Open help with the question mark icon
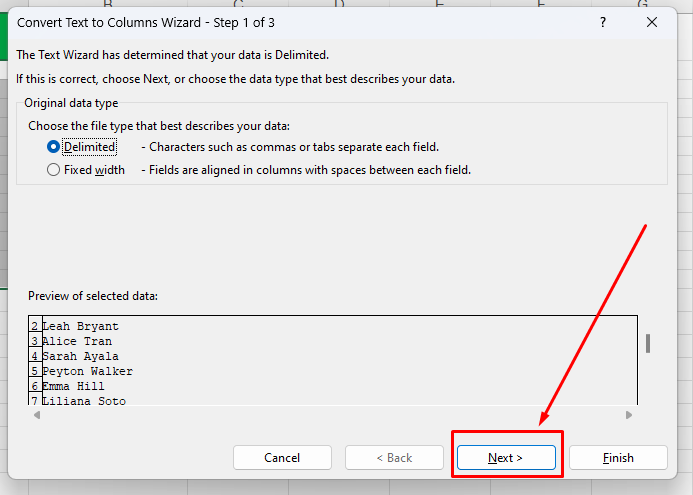This screenshot has height=495, width=693. (x=603, y=22)
